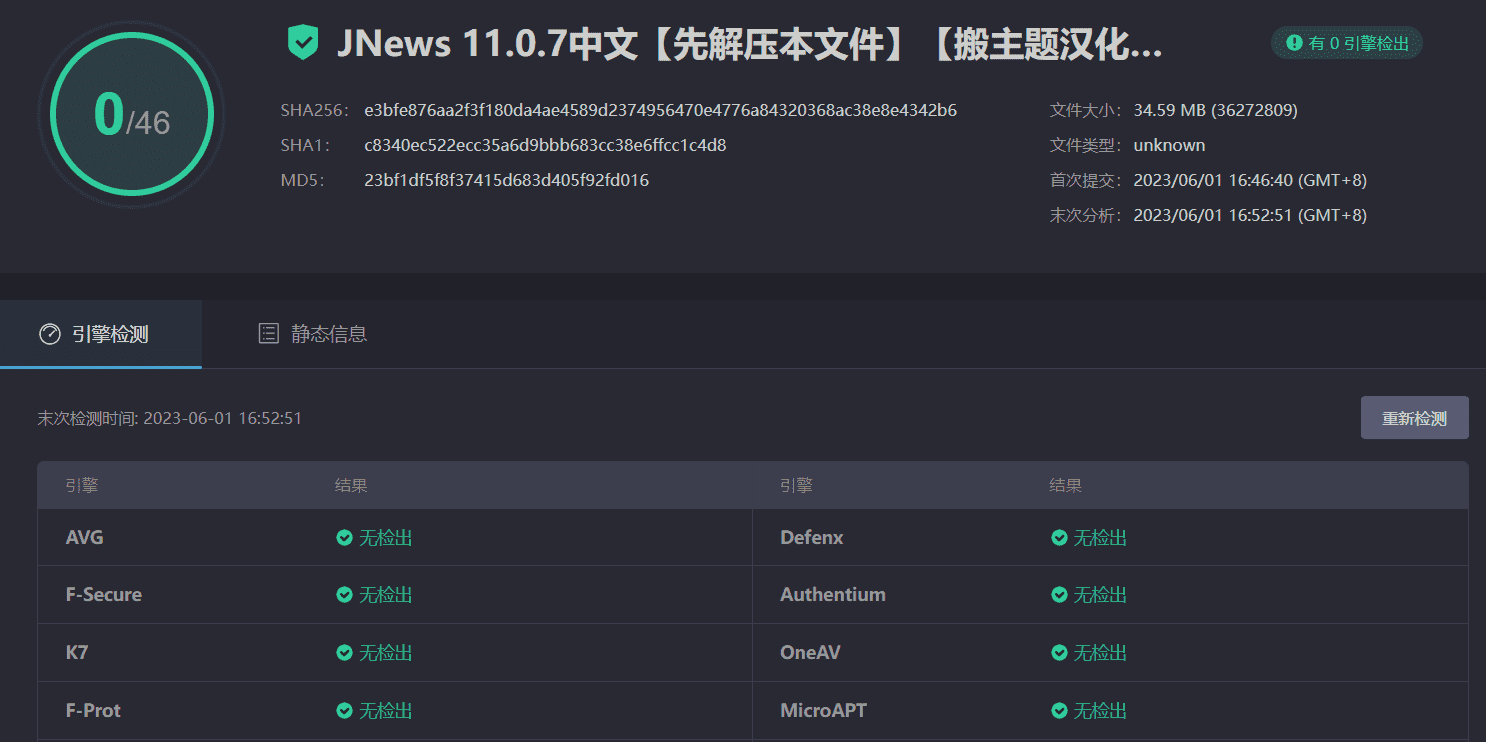Click the AVG row green check icon
Image resolution: width=1486 pixels, height=742 pixels.
[344, 538]
